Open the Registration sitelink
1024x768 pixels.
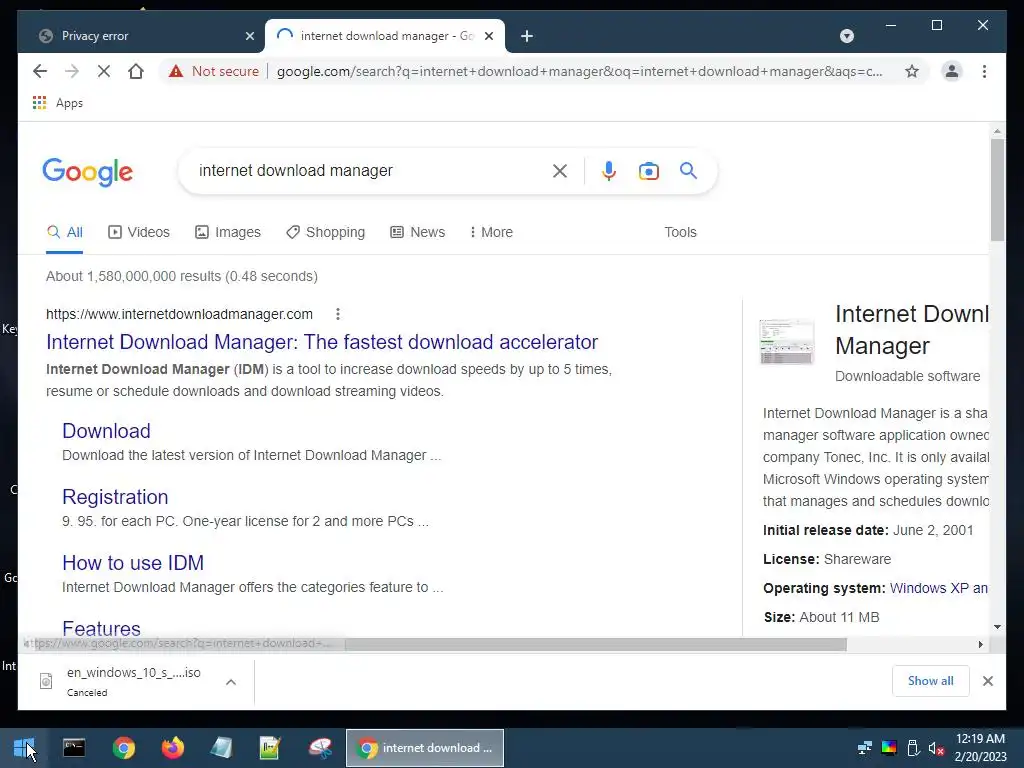tap(115, 497)
